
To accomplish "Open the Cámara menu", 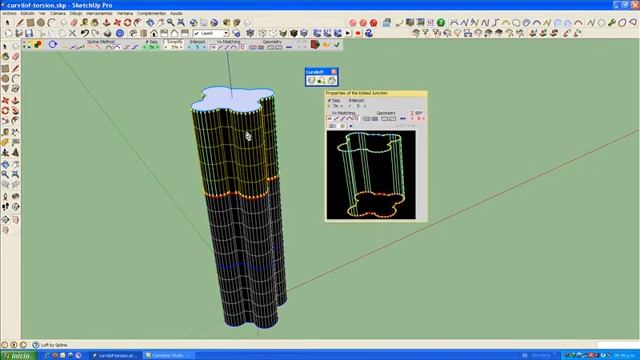I will pos(58,13).
